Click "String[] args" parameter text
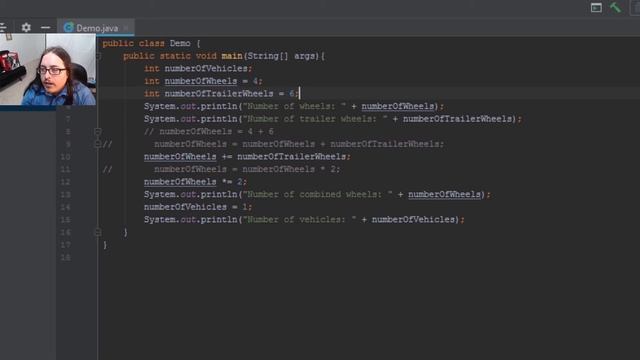This screenshot has width=640, height=360. (281, 56)
